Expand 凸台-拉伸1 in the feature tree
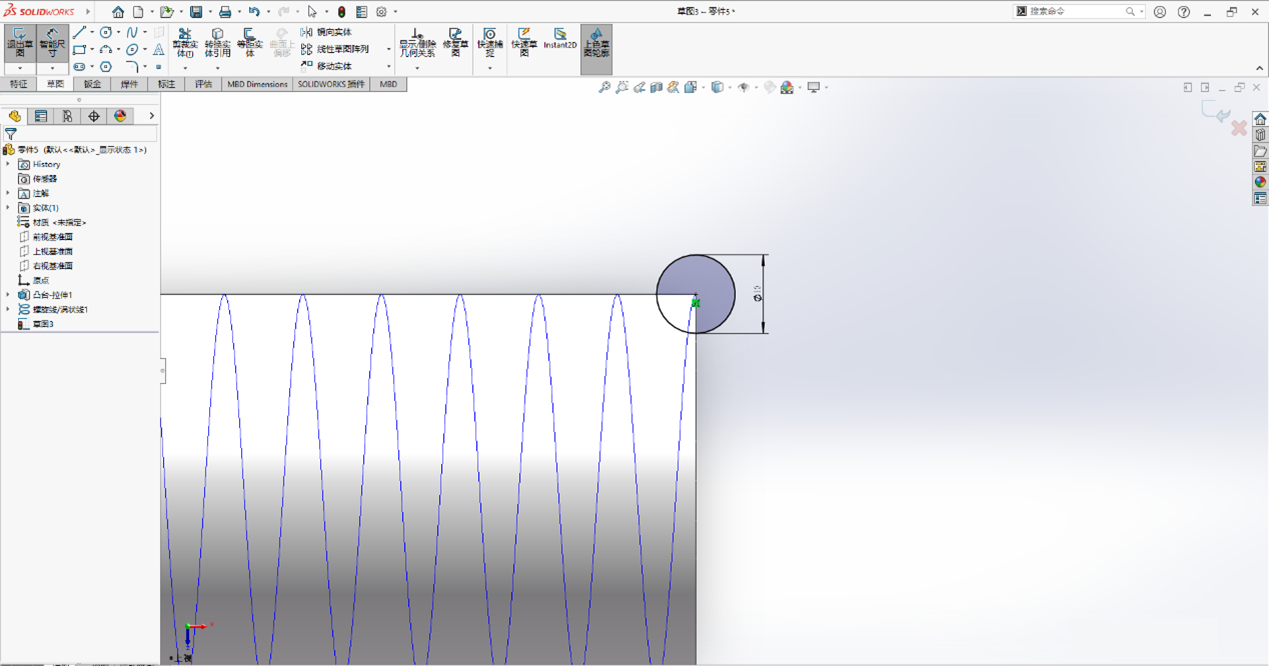Image resolution: width=1269 pixels, height=666 pixels. point(10,295)
